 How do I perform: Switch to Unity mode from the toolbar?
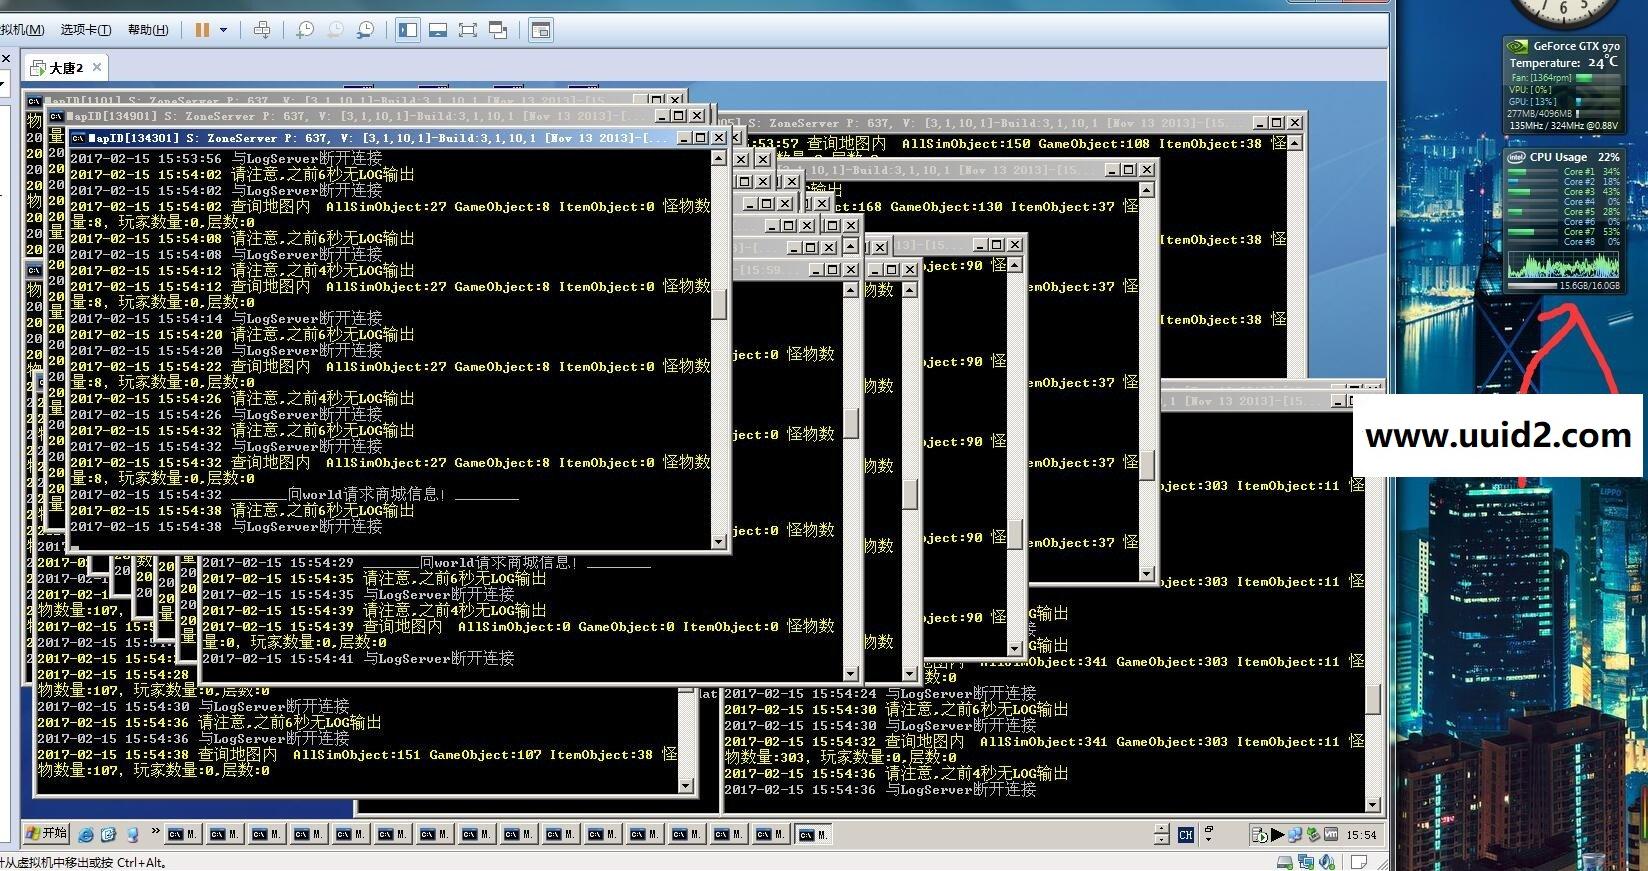pyautogui.click(x=498, y=30)
